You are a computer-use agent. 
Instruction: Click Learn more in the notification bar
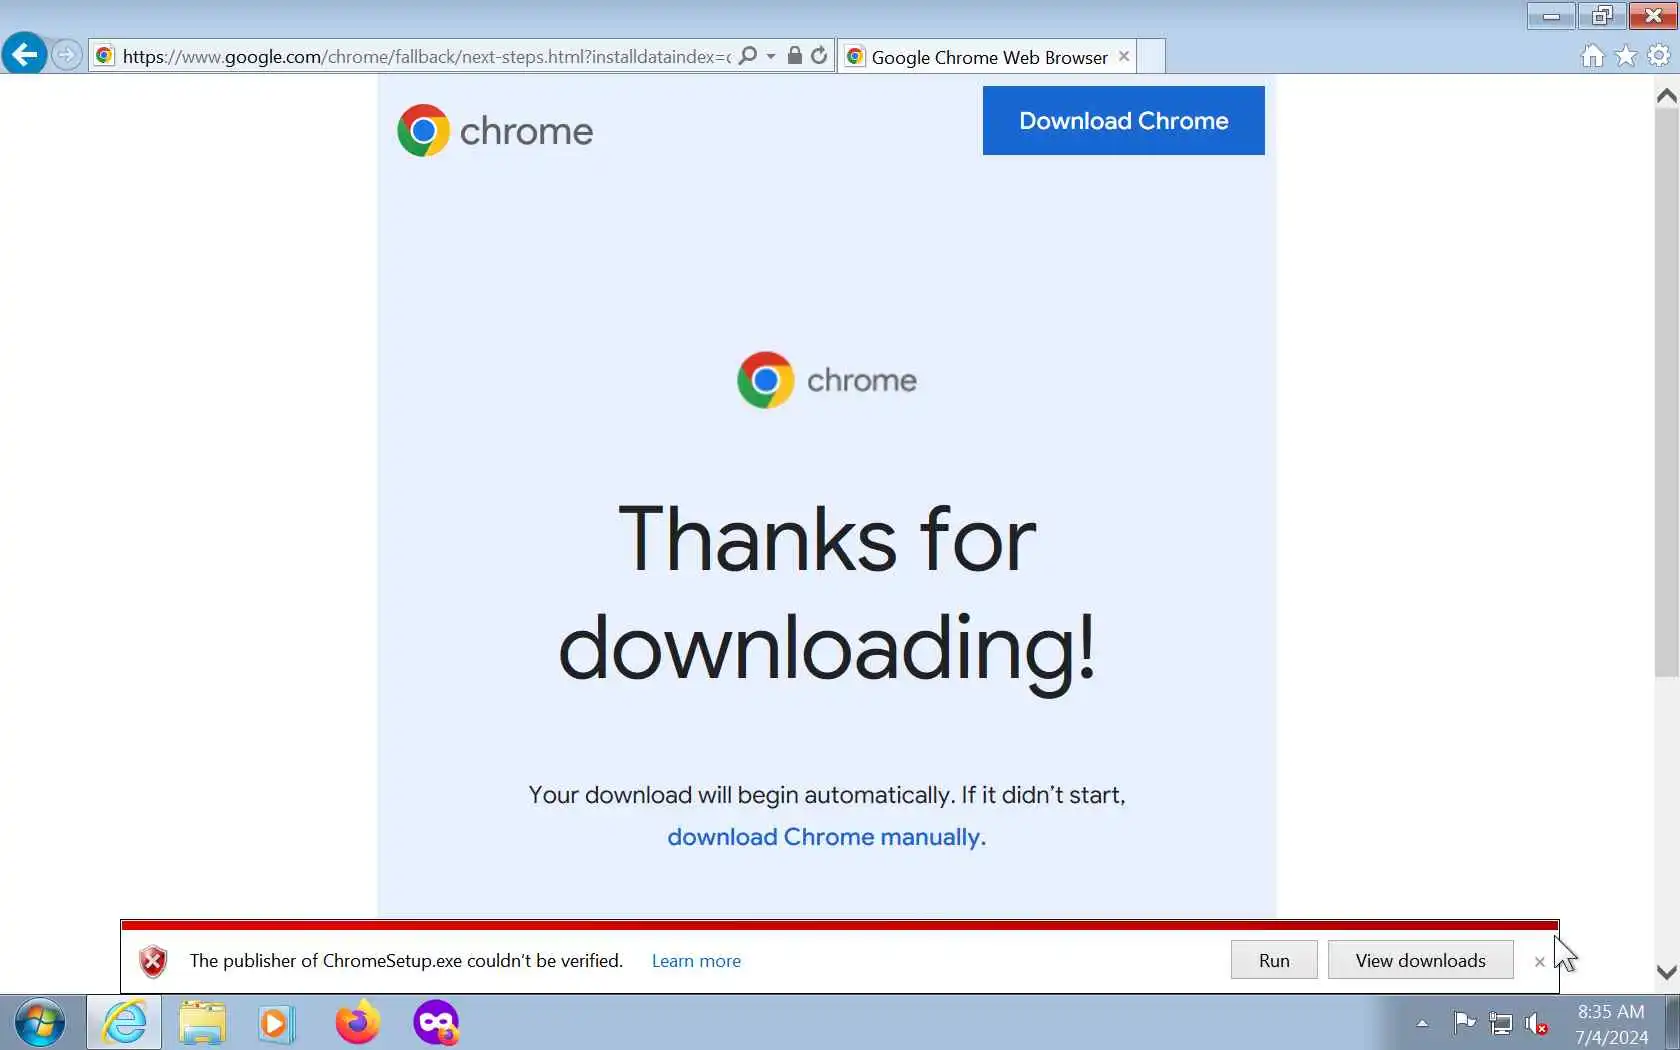tap(696, 961)
